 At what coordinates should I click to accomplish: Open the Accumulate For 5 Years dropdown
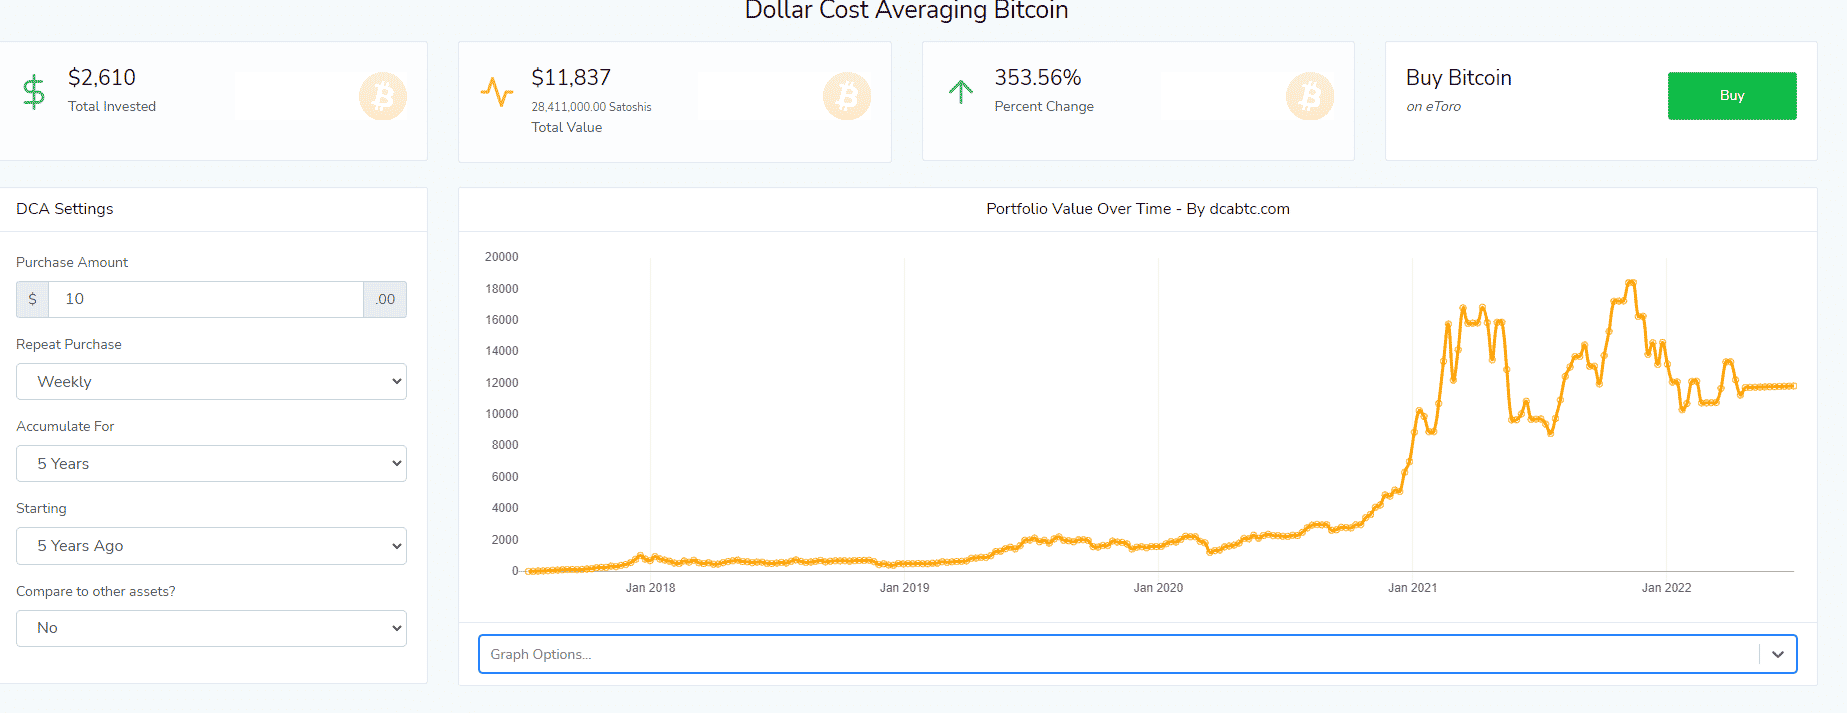(211, 464)
